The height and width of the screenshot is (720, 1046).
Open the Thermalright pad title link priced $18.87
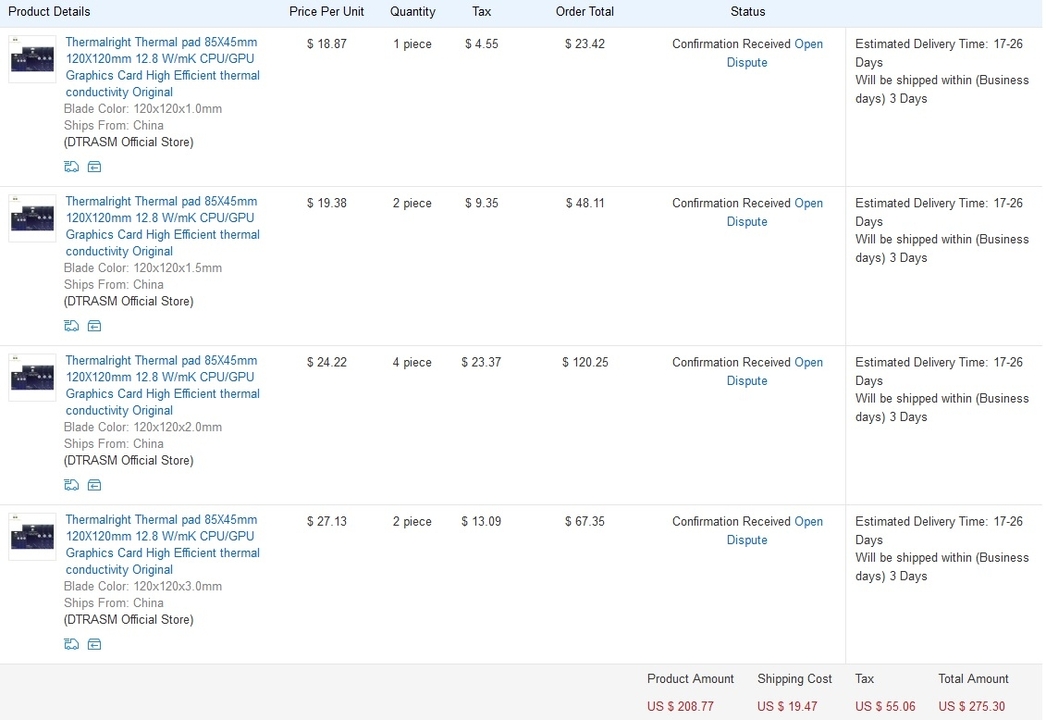coord(162,67)
